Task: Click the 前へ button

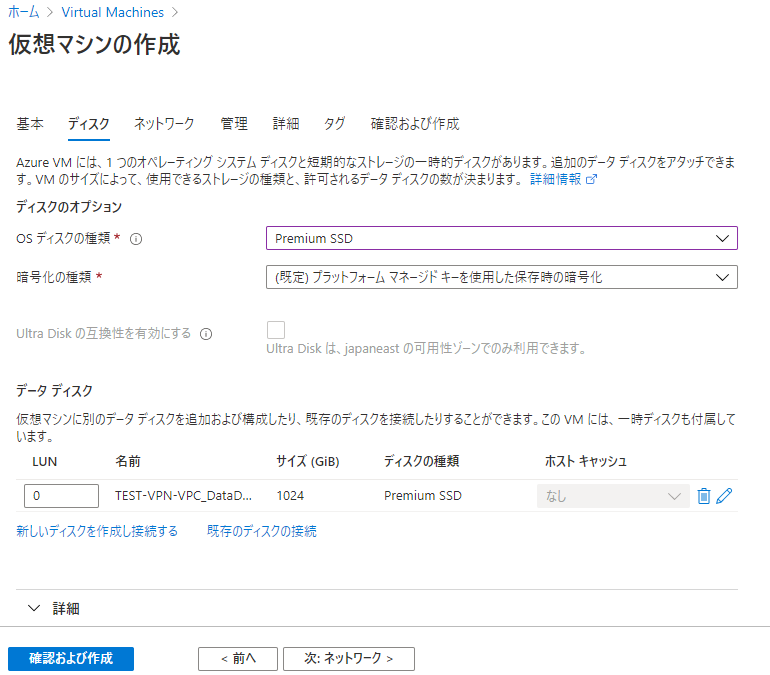Action: tap(238, 659)
